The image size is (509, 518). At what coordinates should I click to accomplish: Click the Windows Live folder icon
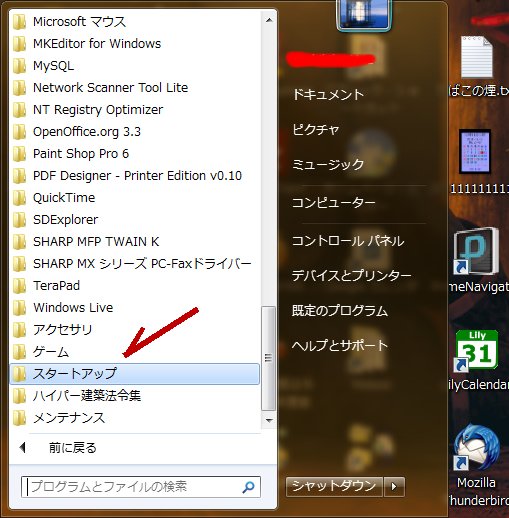[19, 308]
